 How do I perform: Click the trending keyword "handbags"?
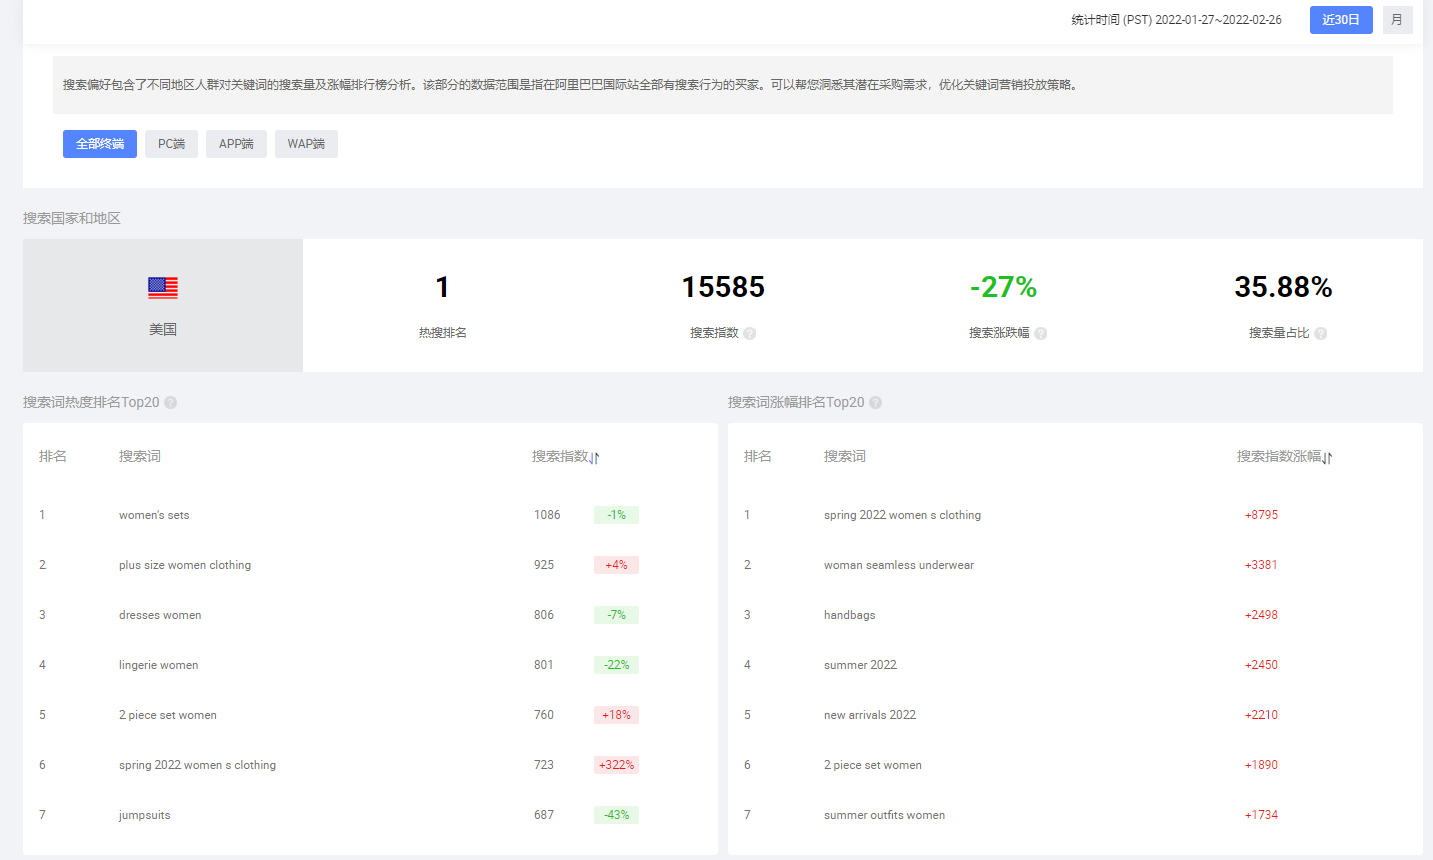(849, 614)
